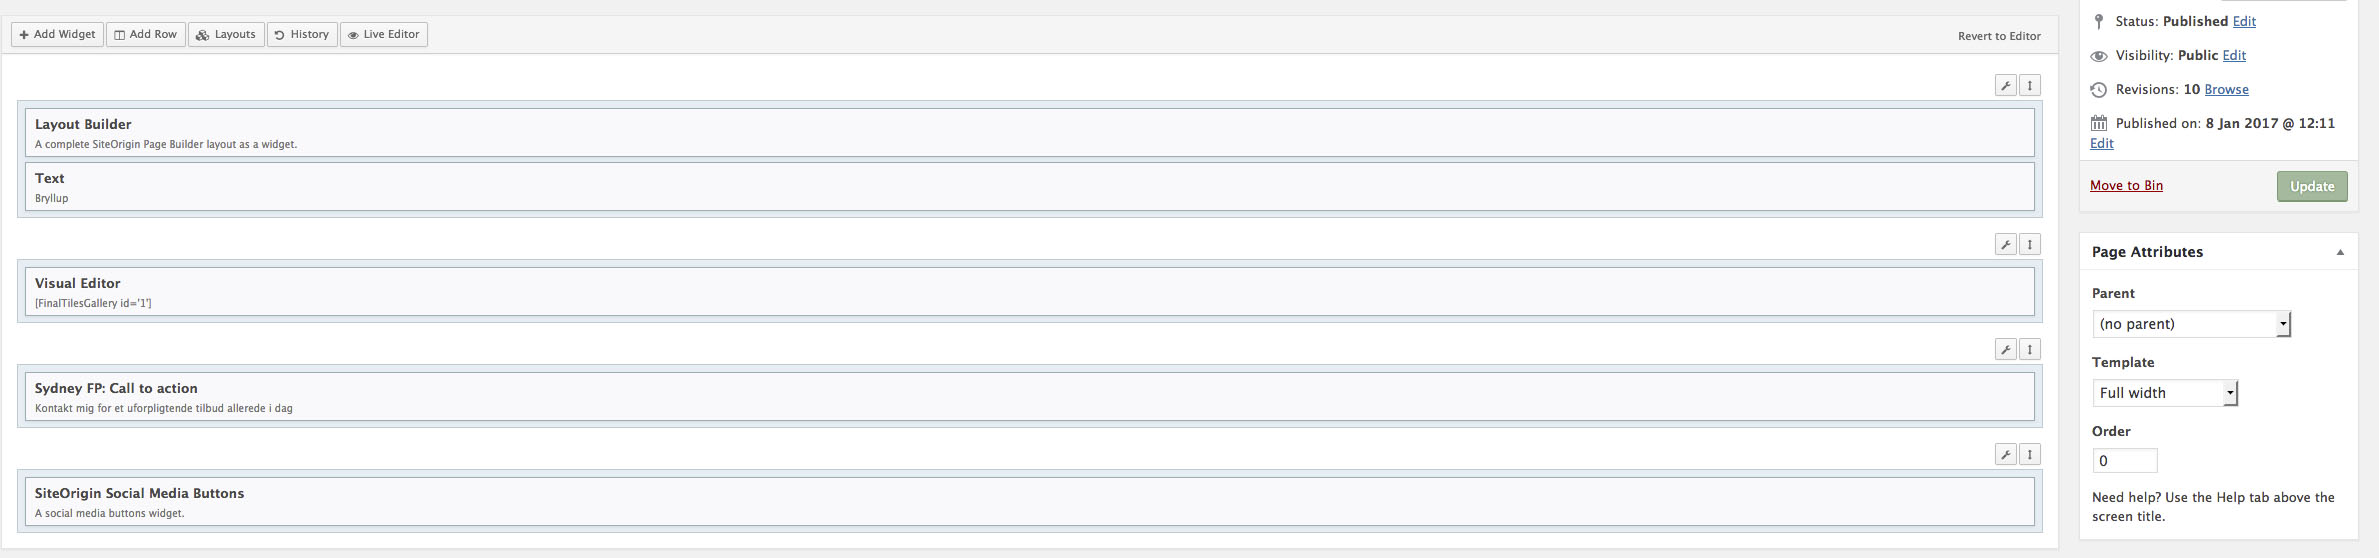Click the Revert to Editor link

tap(1999, 36)
